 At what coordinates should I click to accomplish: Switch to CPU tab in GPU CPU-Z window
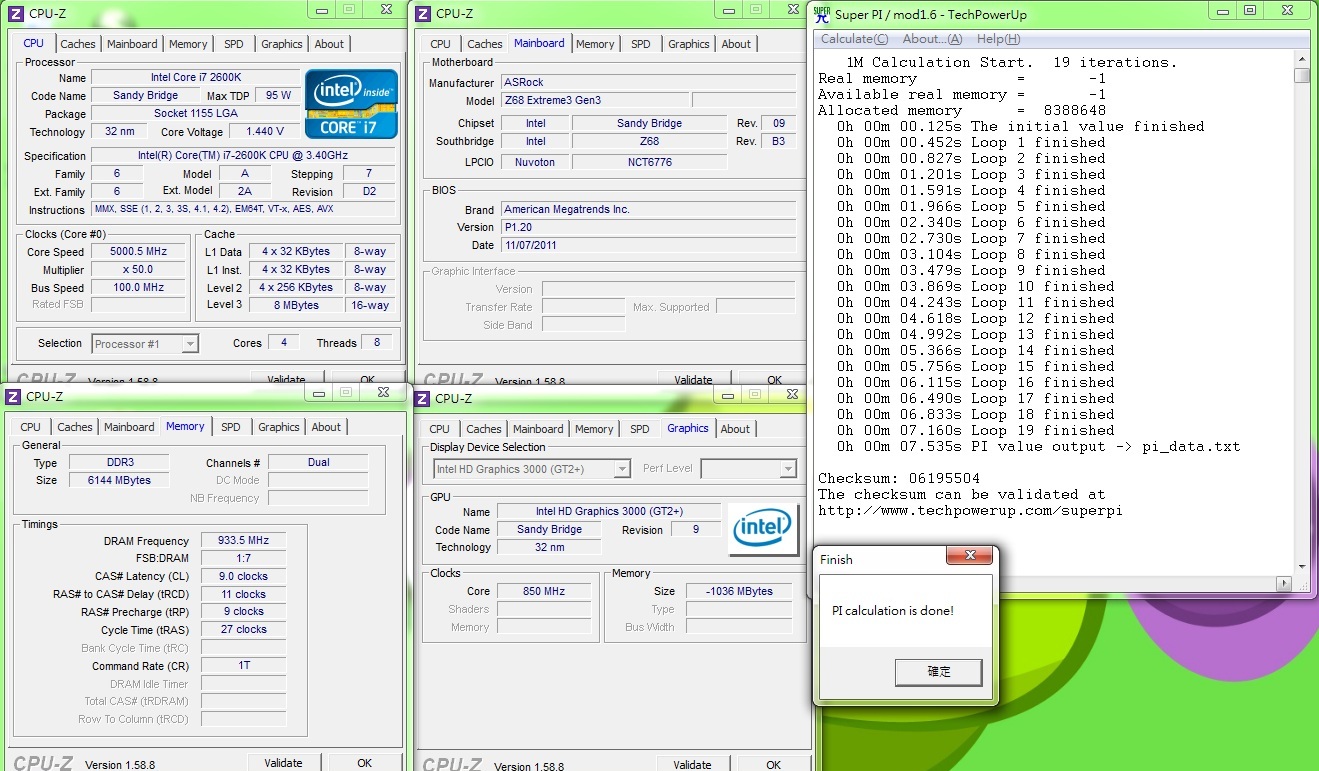[439, 429]
